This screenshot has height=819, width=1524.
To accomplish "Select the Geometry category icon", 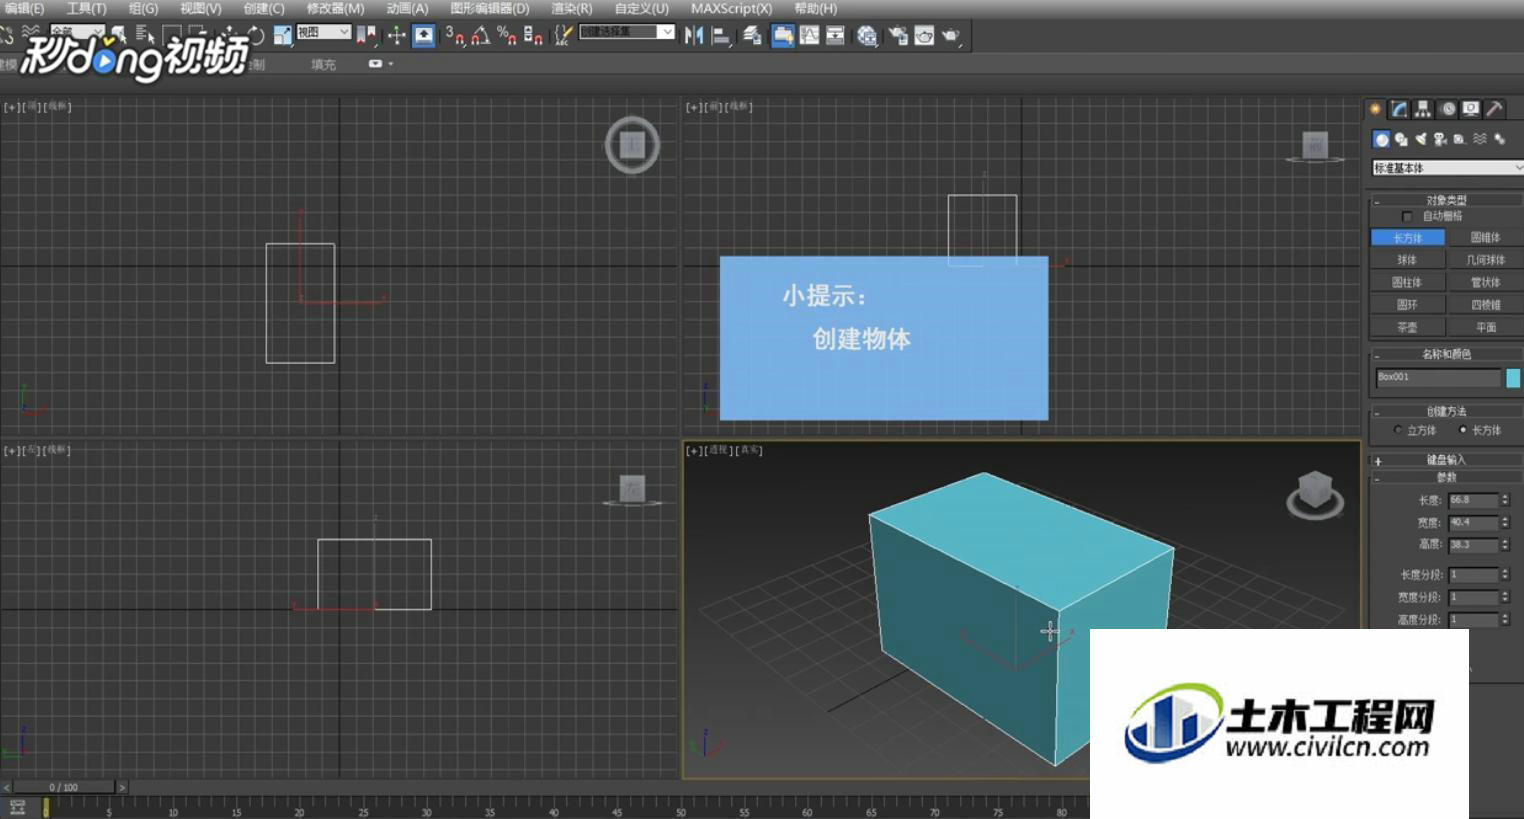I will click(1381, 139).
